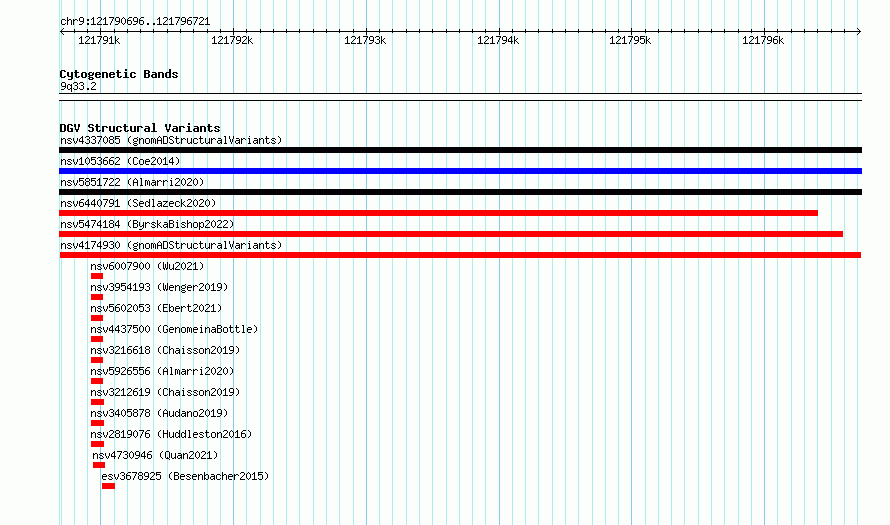
Task: Select the nsv4174930 gnomAD red bar
Action: [460, 255]
